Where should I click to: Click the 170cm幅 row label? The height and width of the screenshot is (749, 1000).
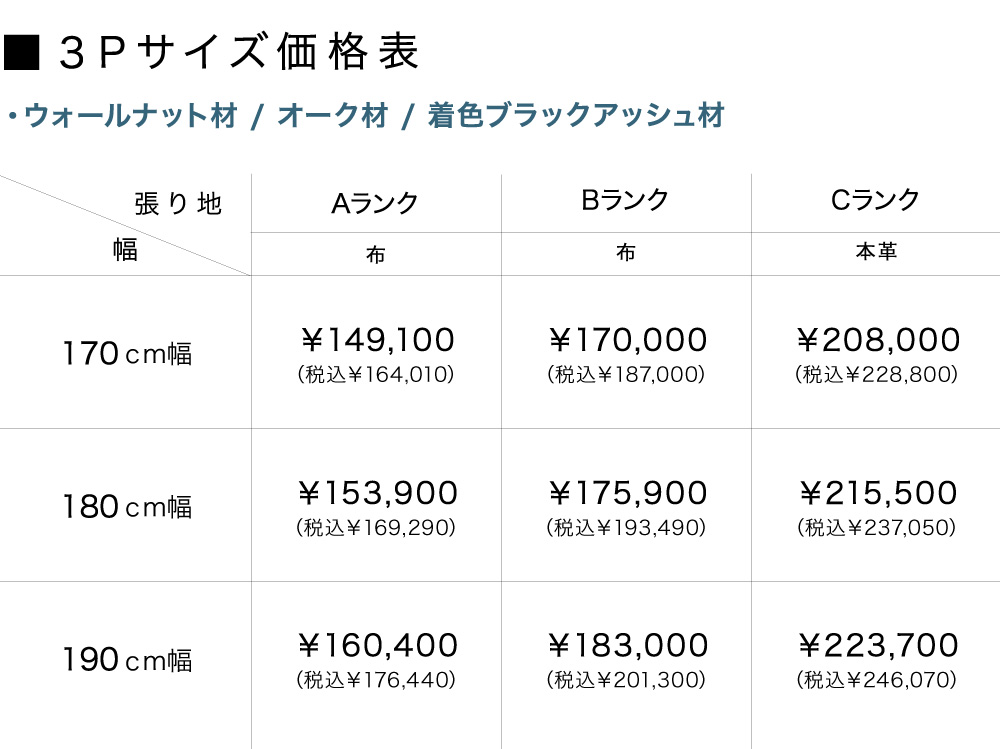pos(127,354)
